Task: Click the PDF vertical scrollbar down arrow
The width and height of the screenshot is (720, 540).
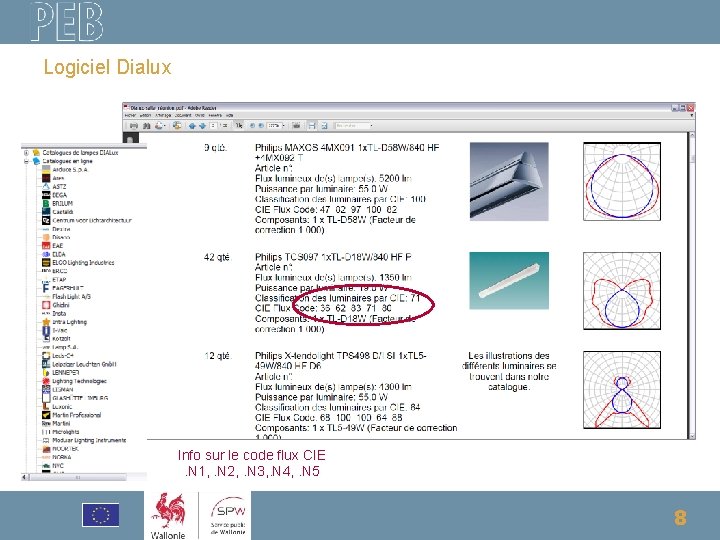Action: (x=692, y=436)
